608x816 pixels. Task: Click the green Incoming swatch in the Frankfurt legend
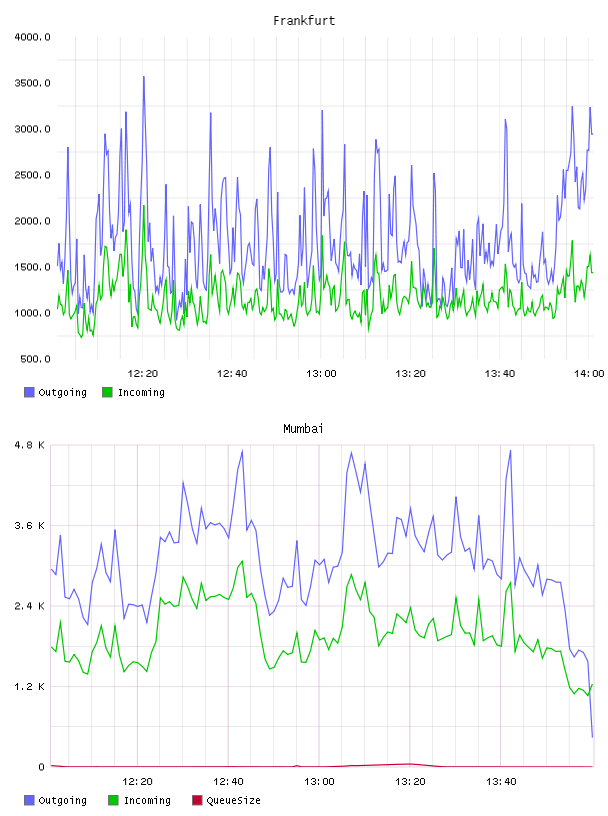click(x=107, y=392)
